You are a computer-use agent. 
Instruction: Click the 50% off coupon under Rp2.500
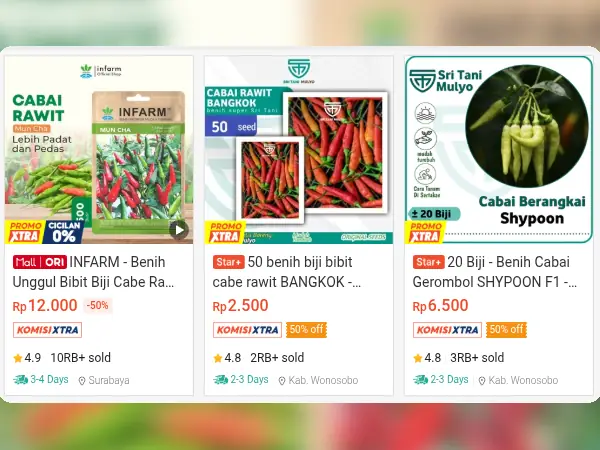pyautogui.click(x=306, y=330)
